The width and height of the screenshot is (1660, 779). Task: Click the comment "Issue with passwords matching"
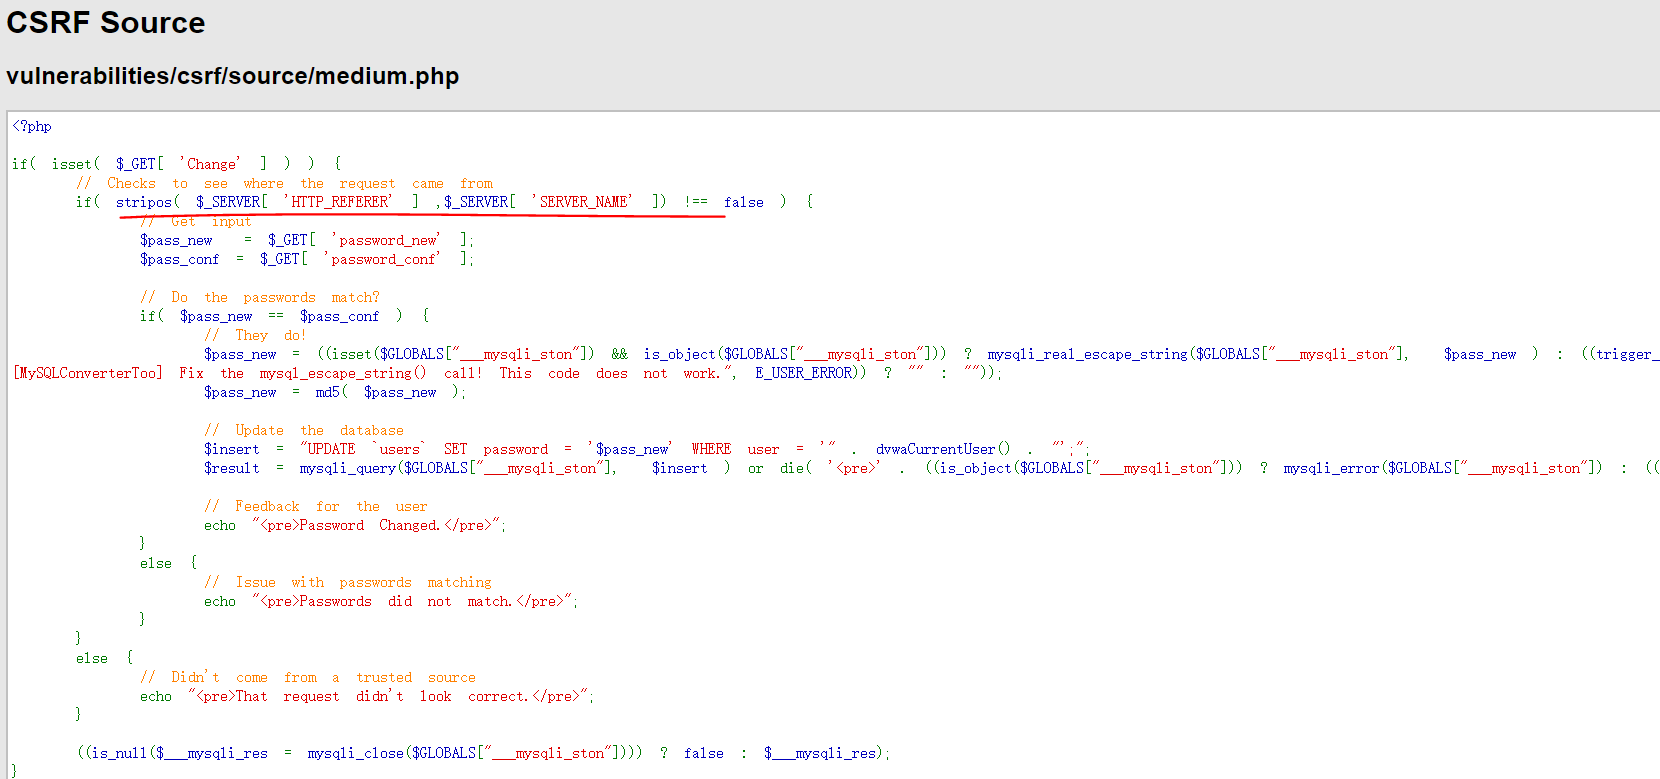(348, 583)
